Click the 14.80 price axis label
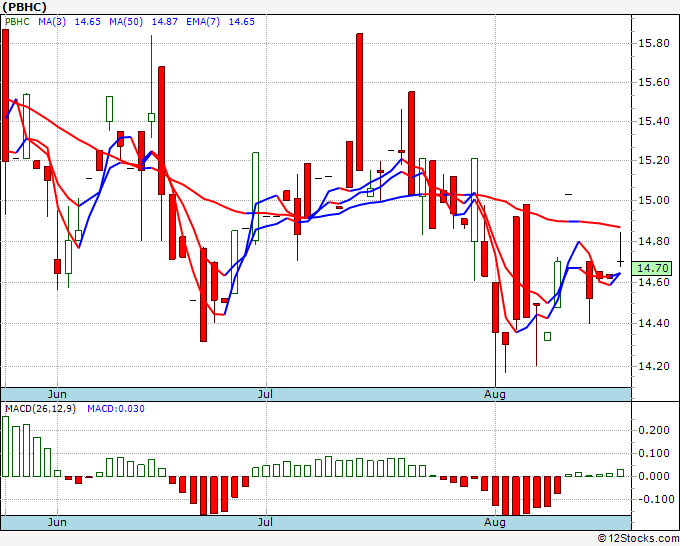This screenshot has height=546, width=680. click(654, 241)
